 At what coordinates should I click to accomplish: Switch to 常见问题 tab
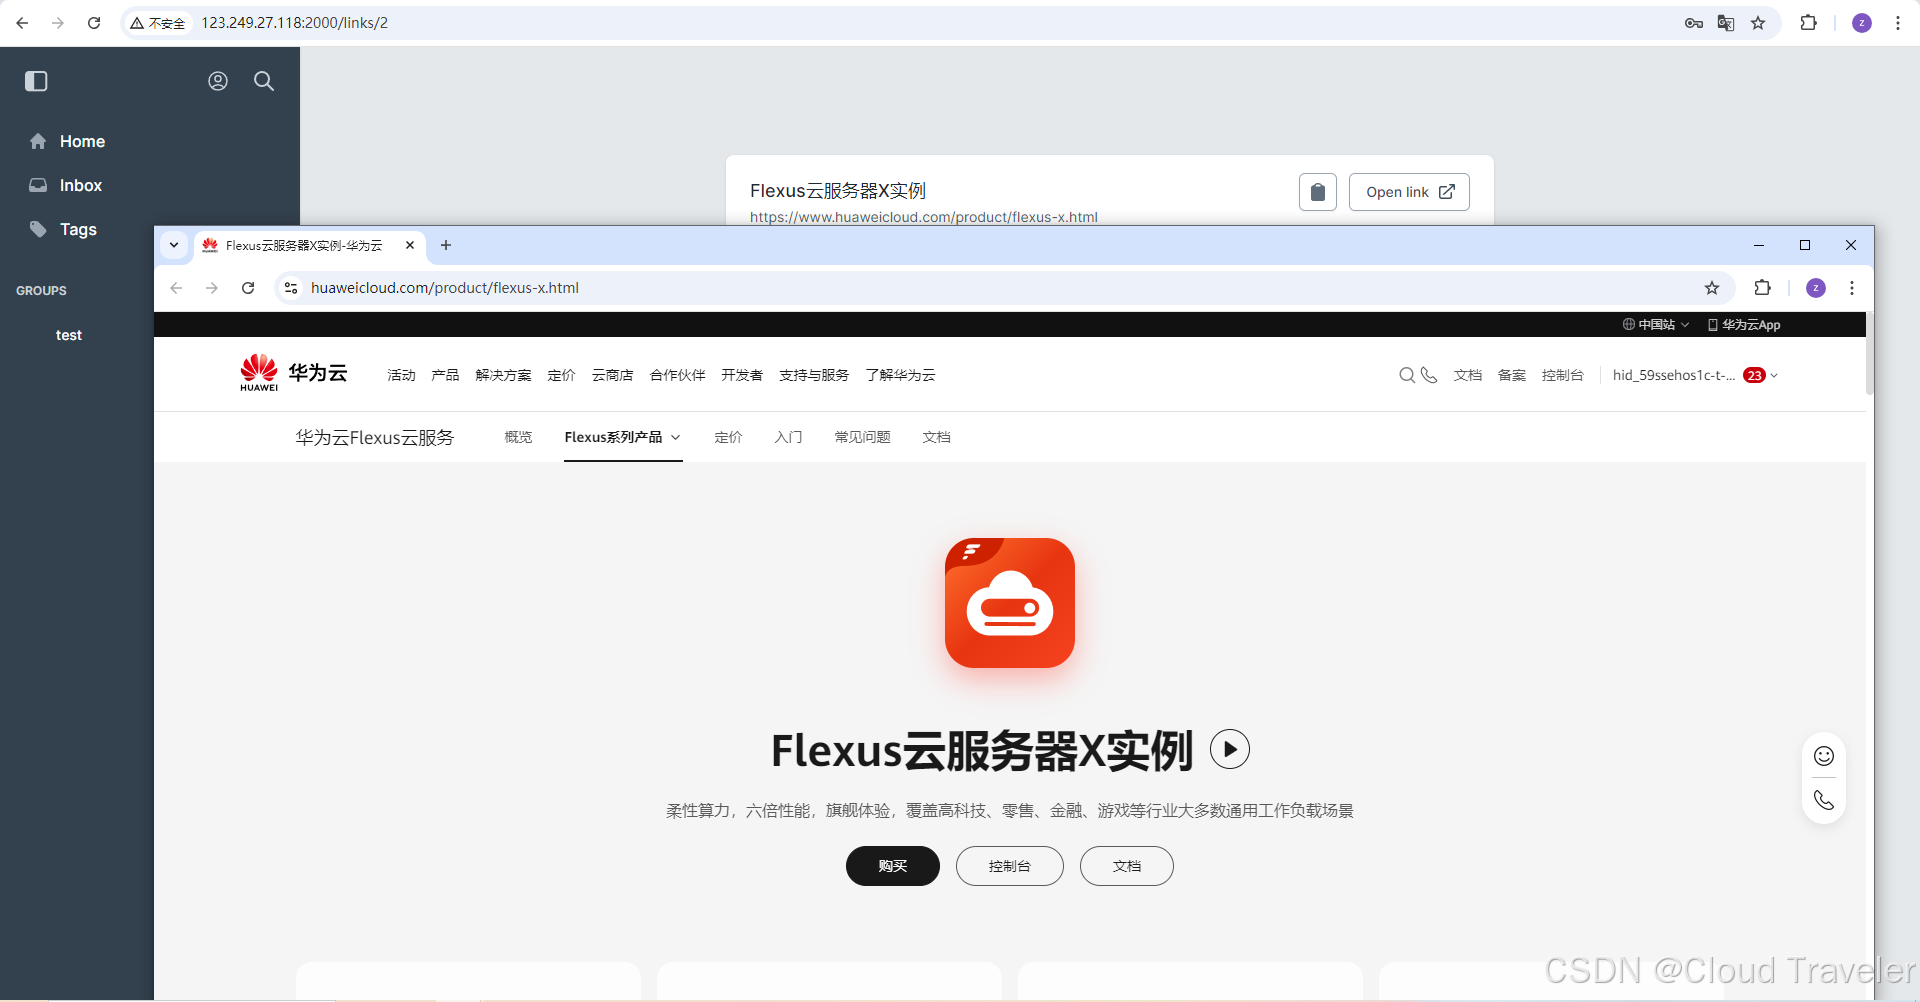click(862, 437)
